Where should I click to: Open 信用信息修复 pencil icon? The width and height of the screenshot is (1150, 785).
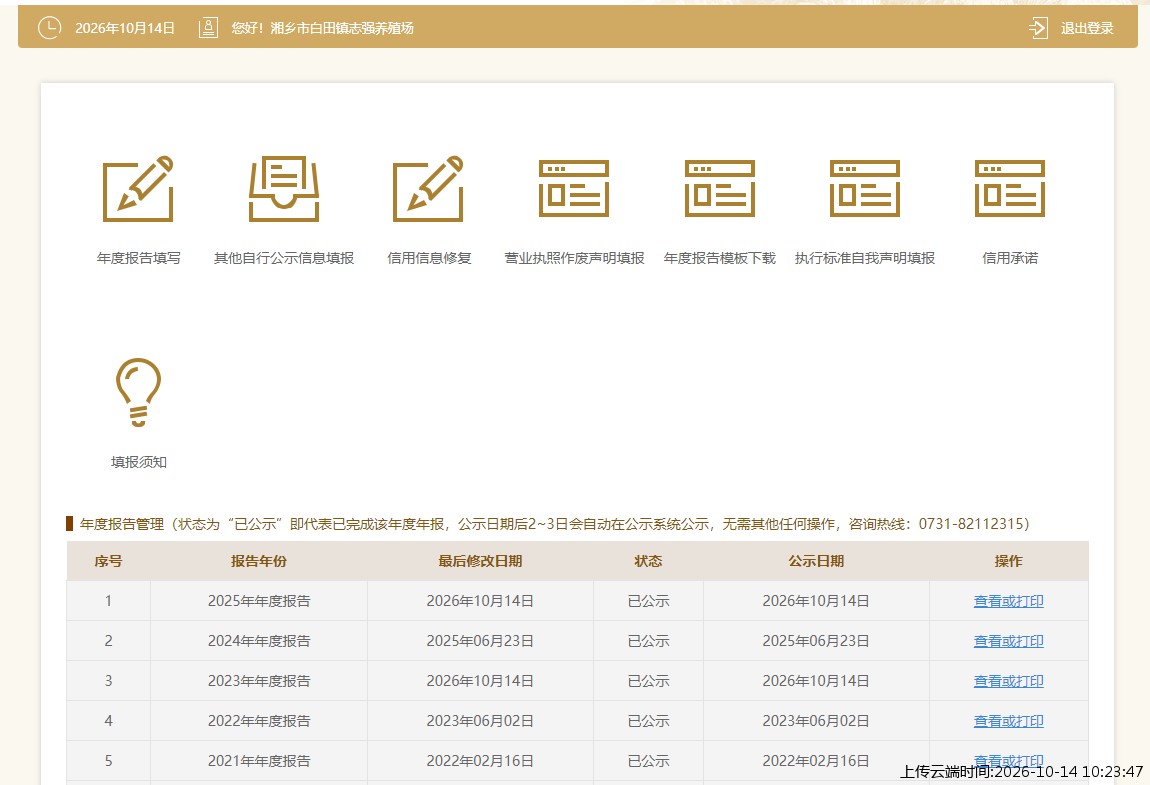(429, 189)
